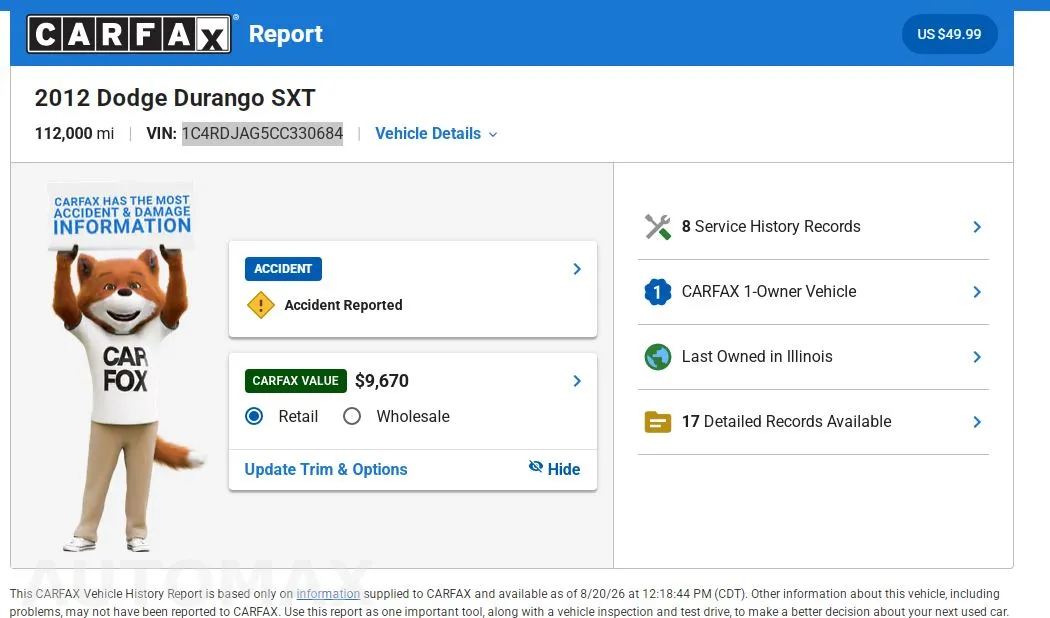Open 17 Detailed Records Available row
Screen dimensions: 1050x618
[x=813, y=422]
